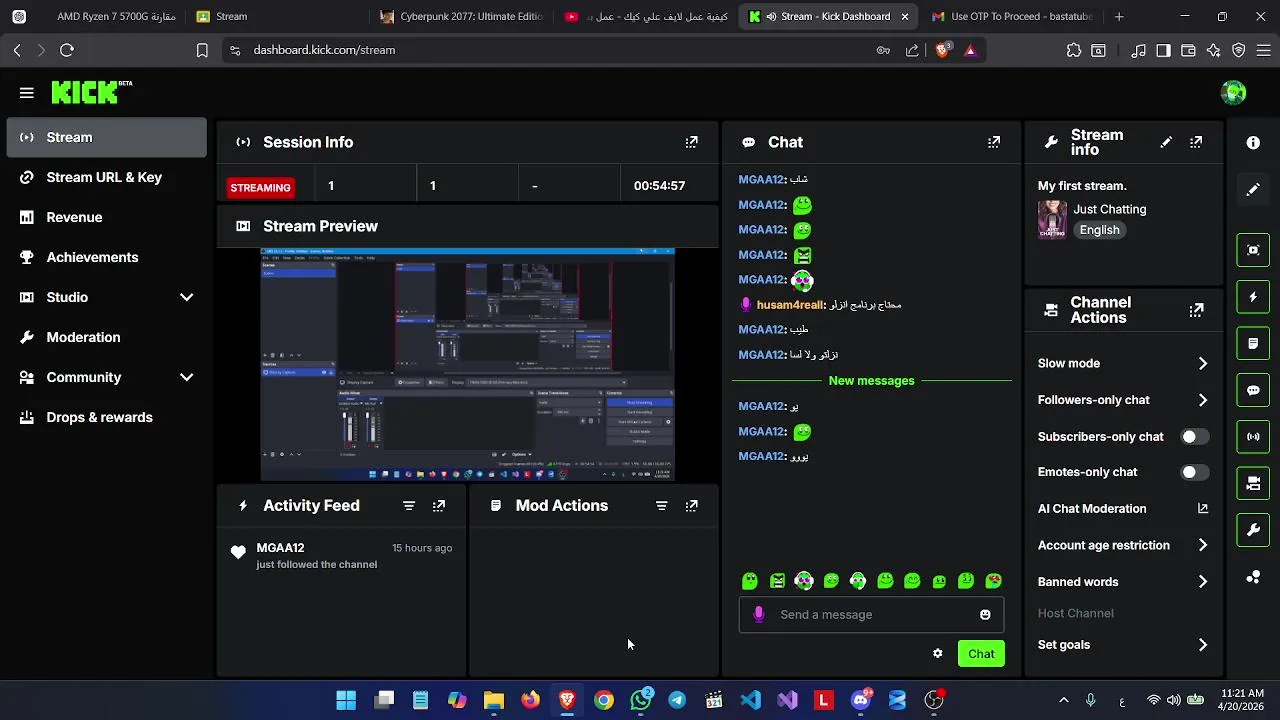The width and height of the screenshot is (1280, 720).
Task: Open File Explorer from the taskbar
Action: [494, 700]
